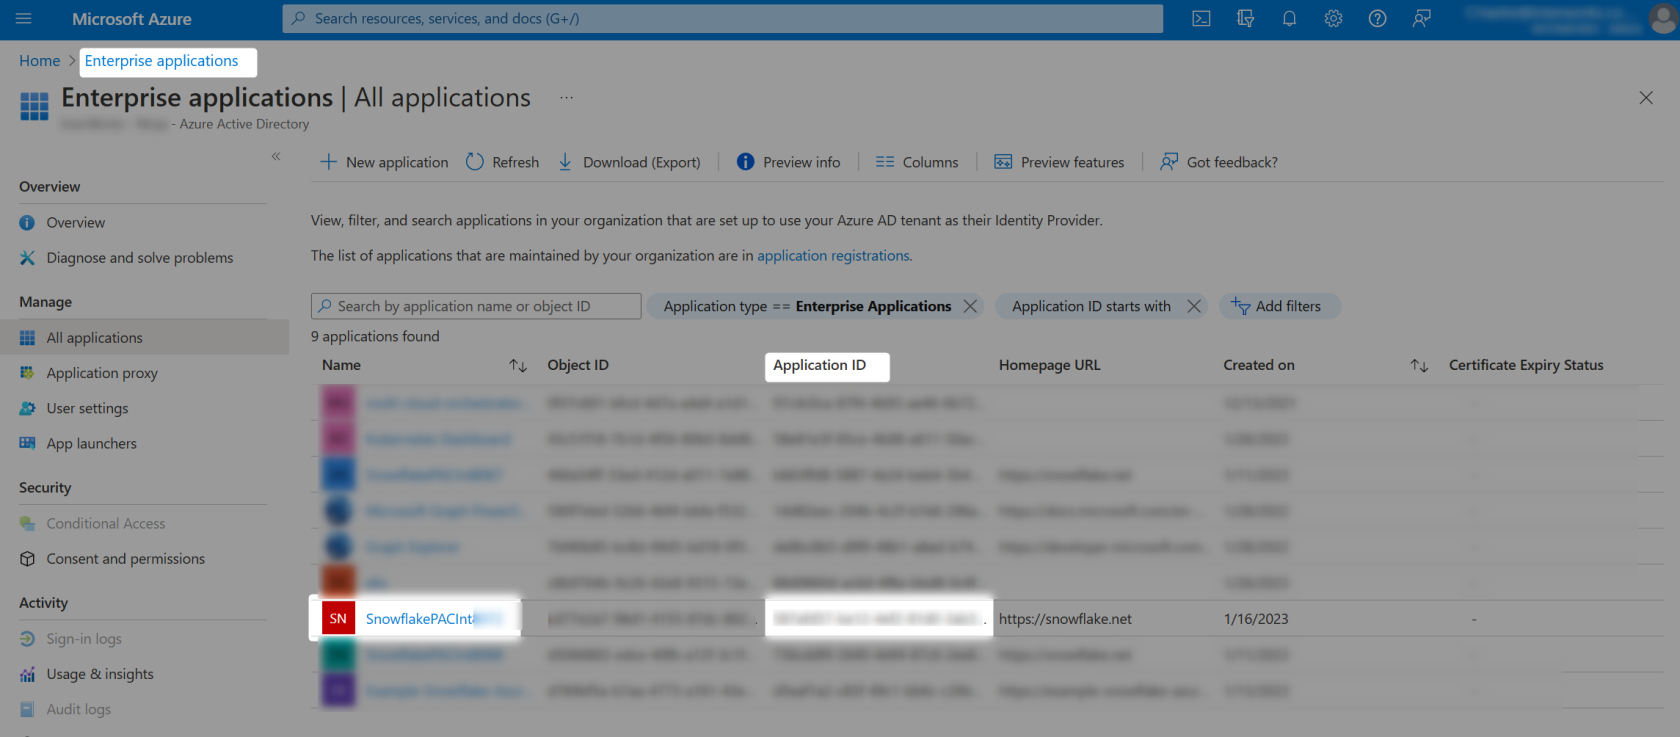Screen dimensions: 1680x737
Task: Click Download (Export)
Action: (x=629, y=162)
